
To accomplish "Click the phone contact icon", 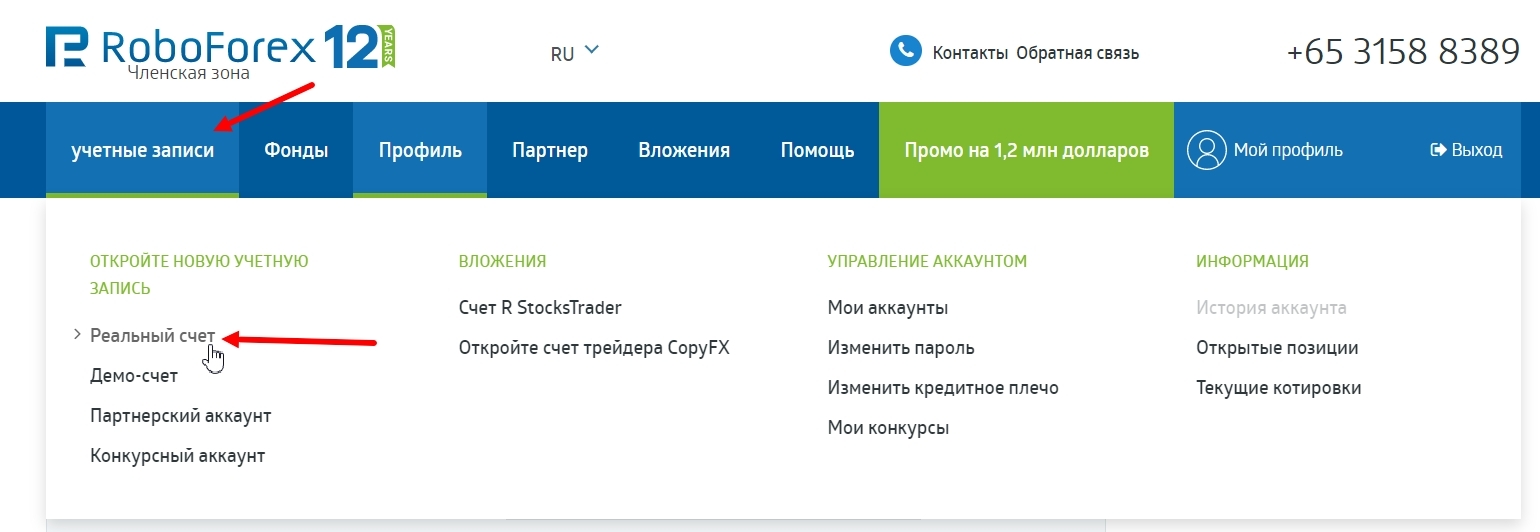I will [x=905, y=51].
